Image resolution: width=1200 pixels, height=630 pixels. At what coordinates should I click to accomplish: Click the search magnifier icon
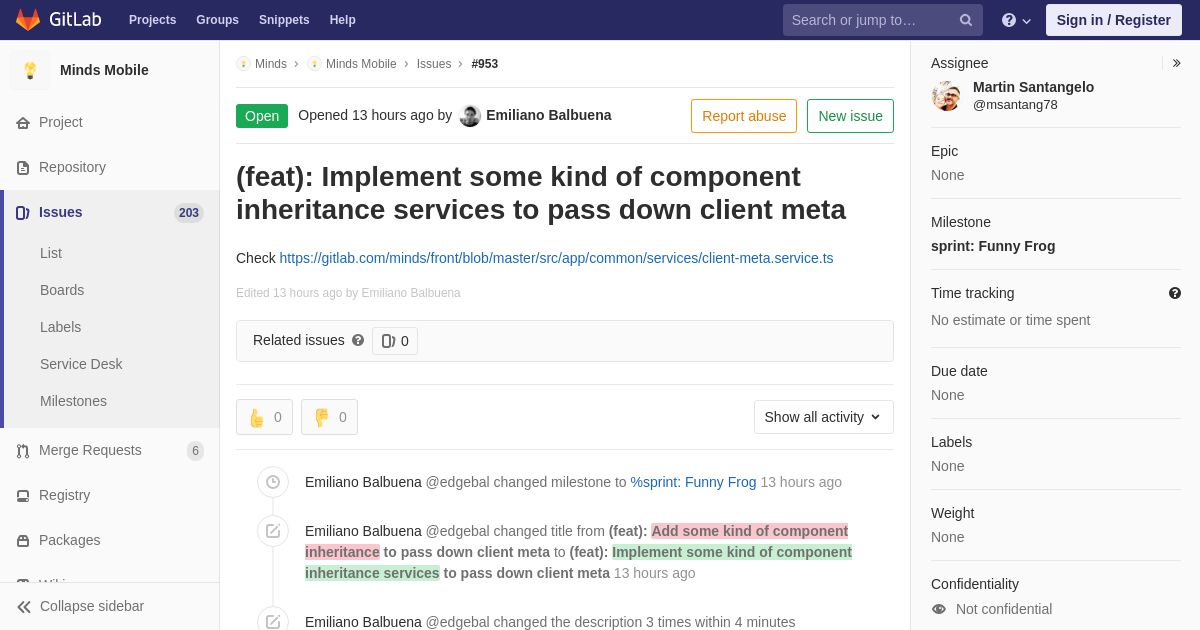[966, 20]
